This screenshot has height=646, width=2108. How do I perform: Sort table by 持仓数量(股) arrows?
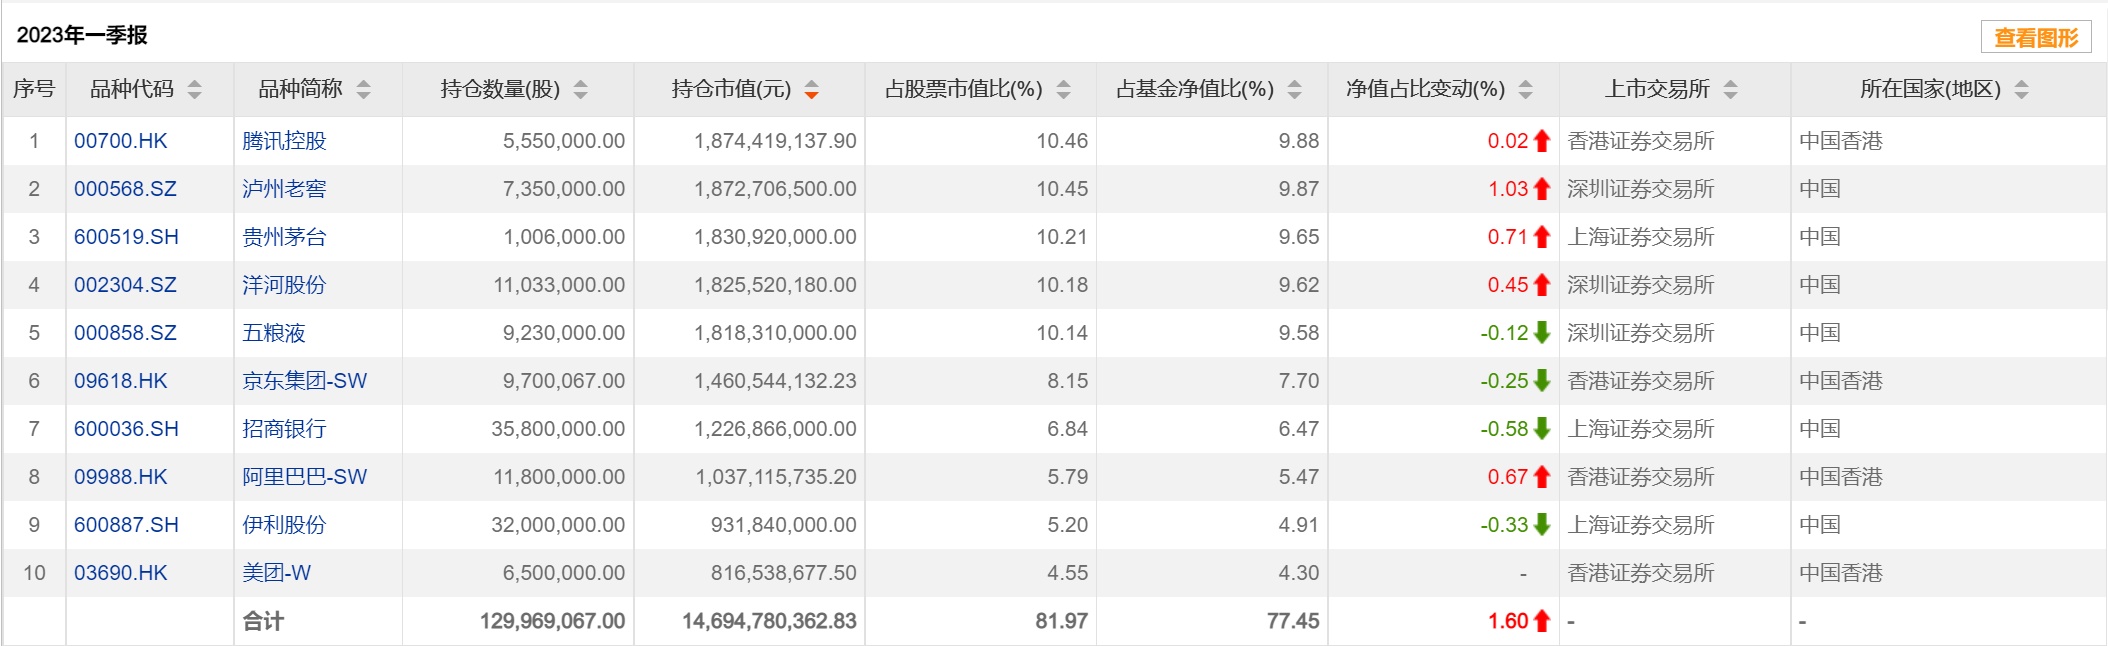coord(581,90)
